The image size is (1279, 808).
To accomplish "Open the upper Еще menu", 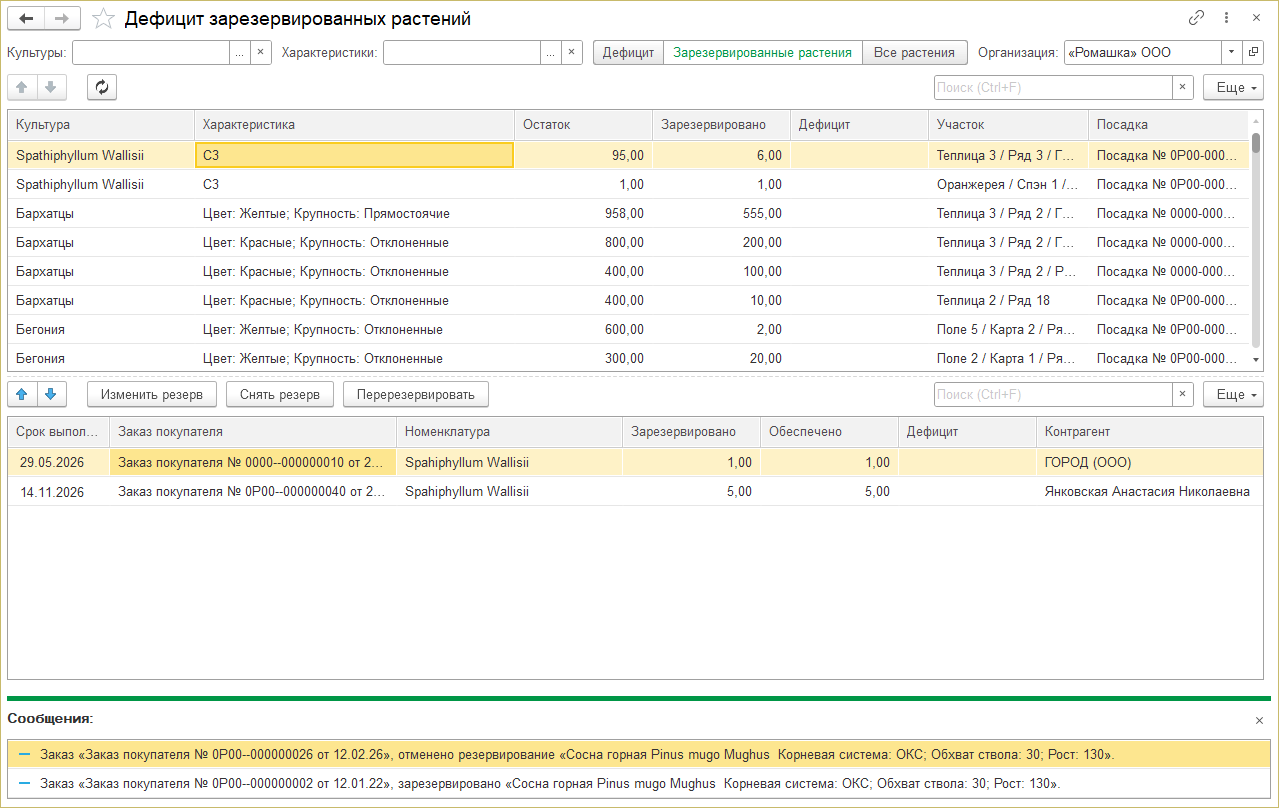I will tap(1232, 88).
